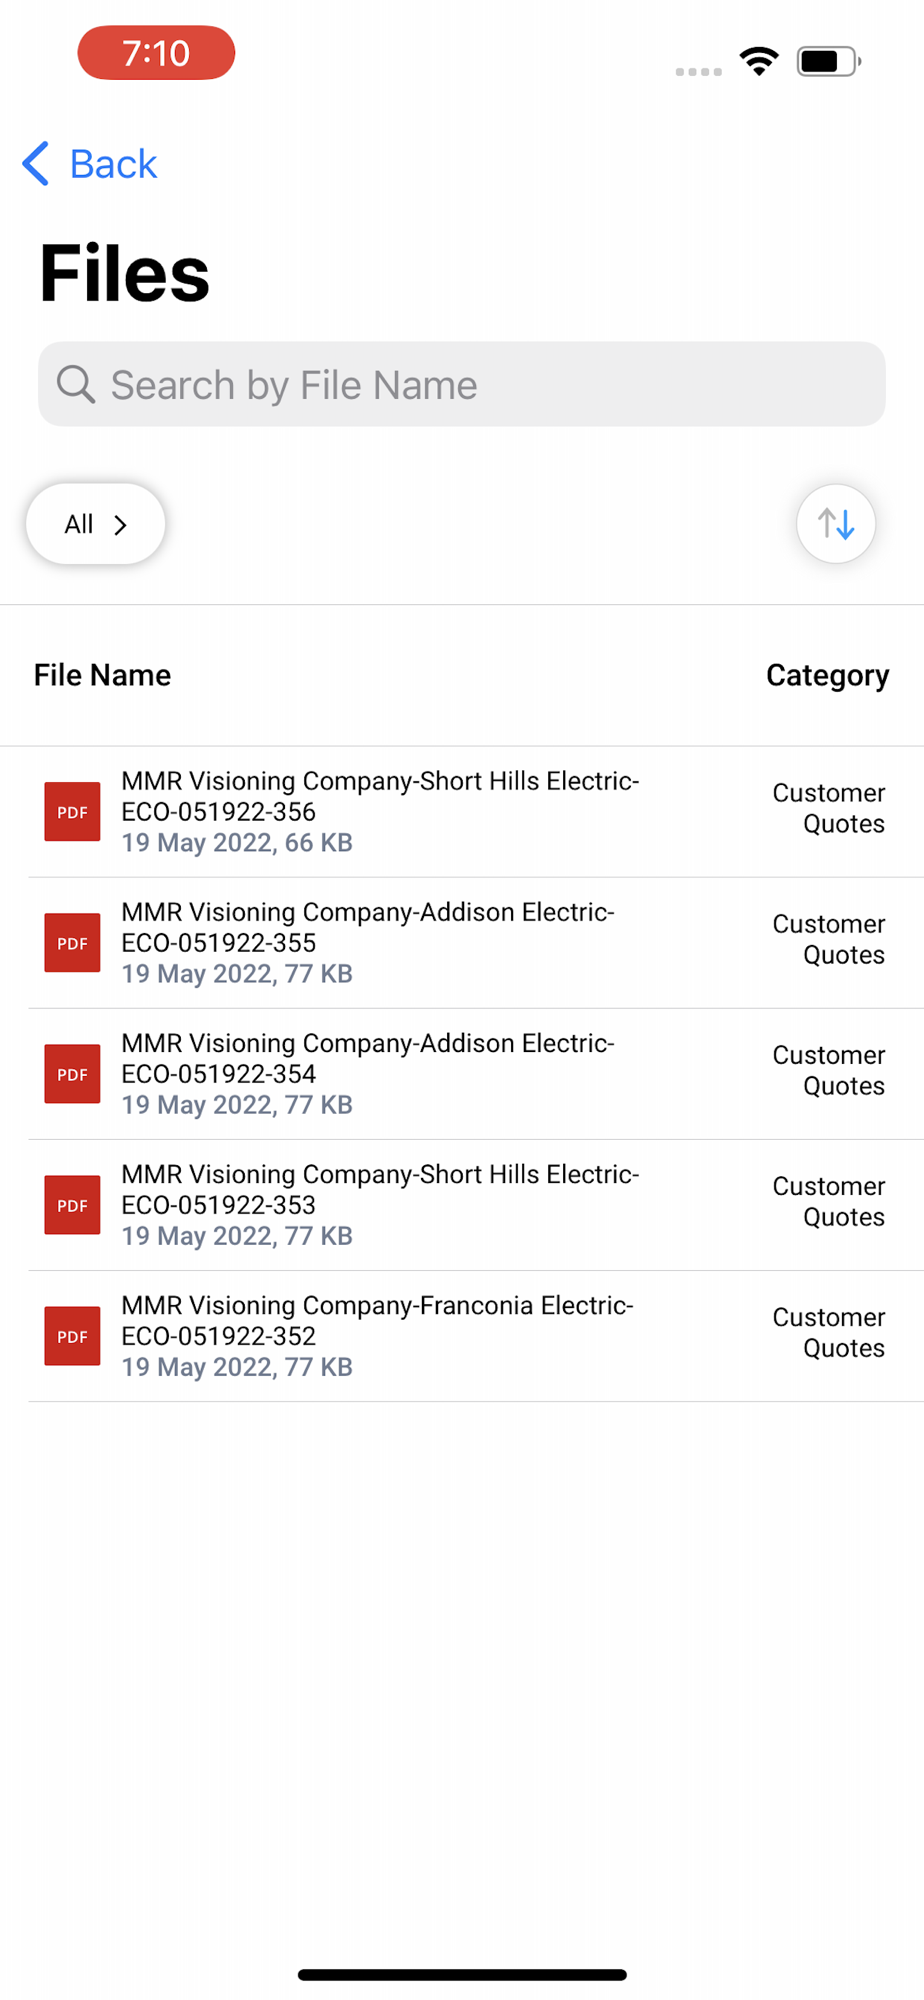Tap the File Name column header

point(102,676)
